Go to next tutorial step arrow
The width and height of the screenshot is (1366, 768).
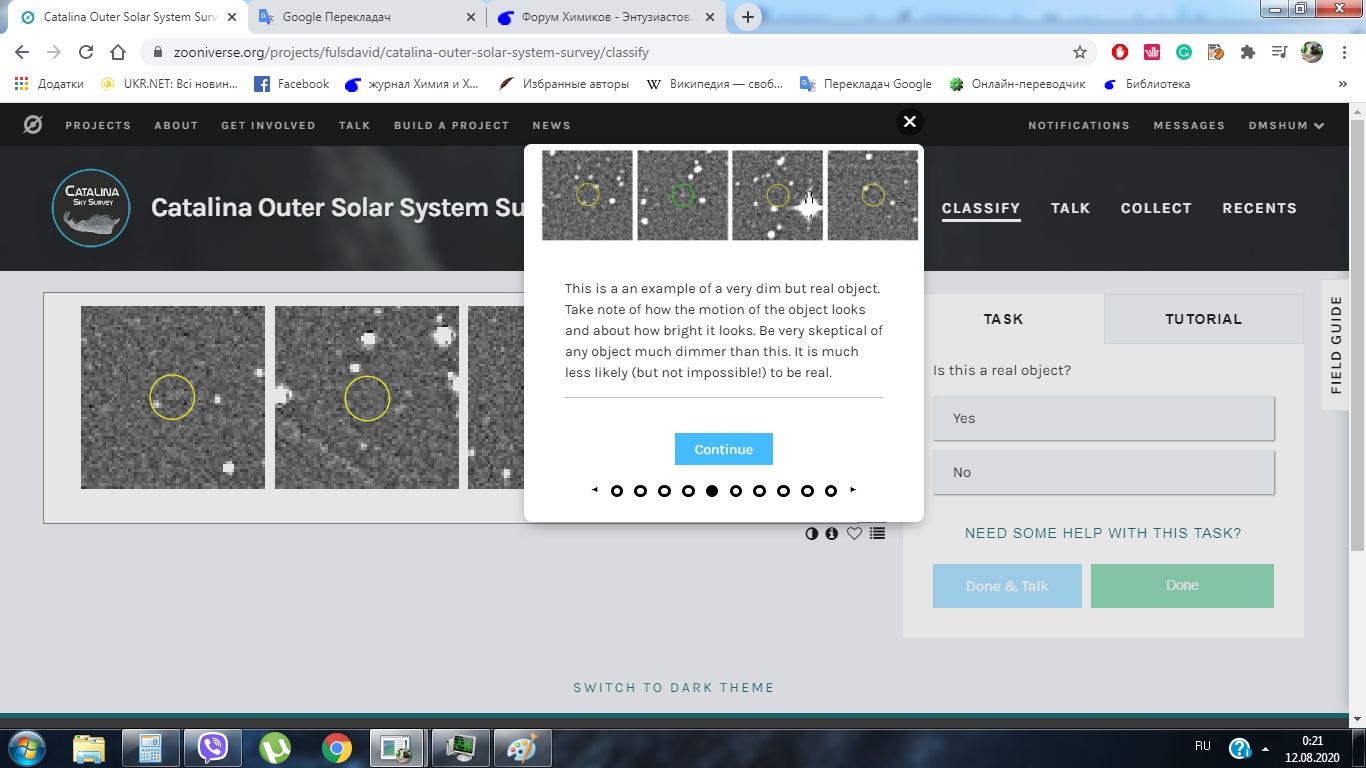[853, 490]
